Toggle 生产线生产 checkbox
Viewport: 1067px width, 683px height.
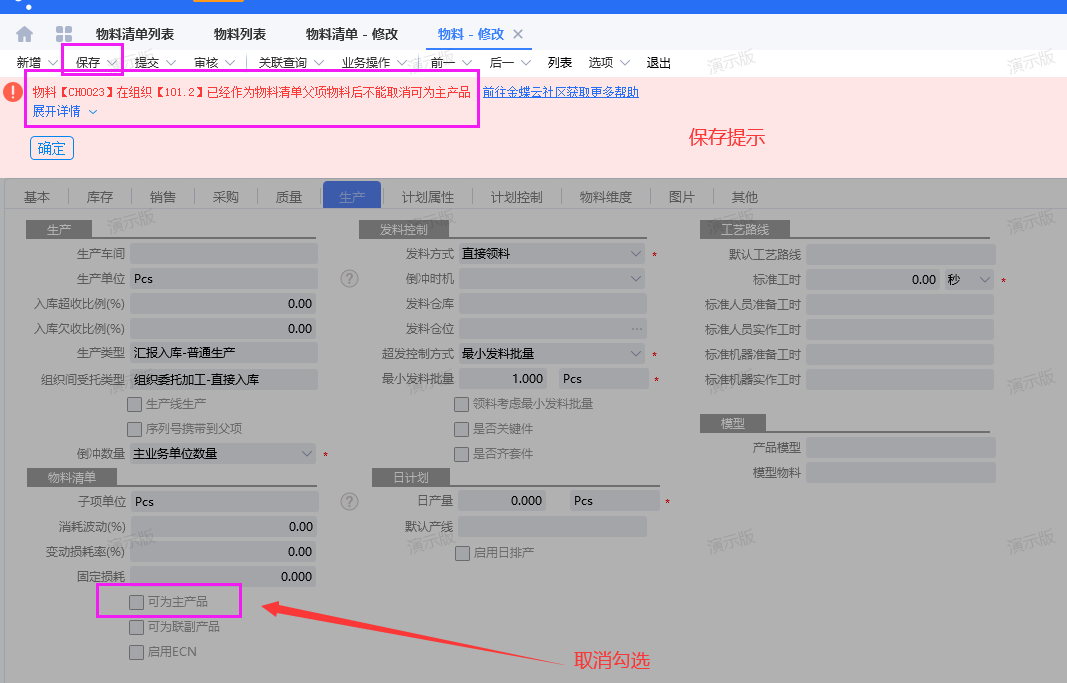[x=135, y=404]
